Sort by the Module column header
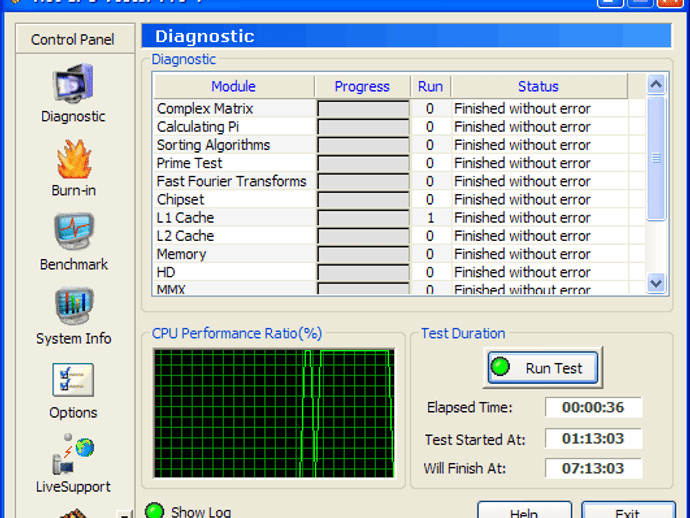690x518 pixels. pos(234,86)
